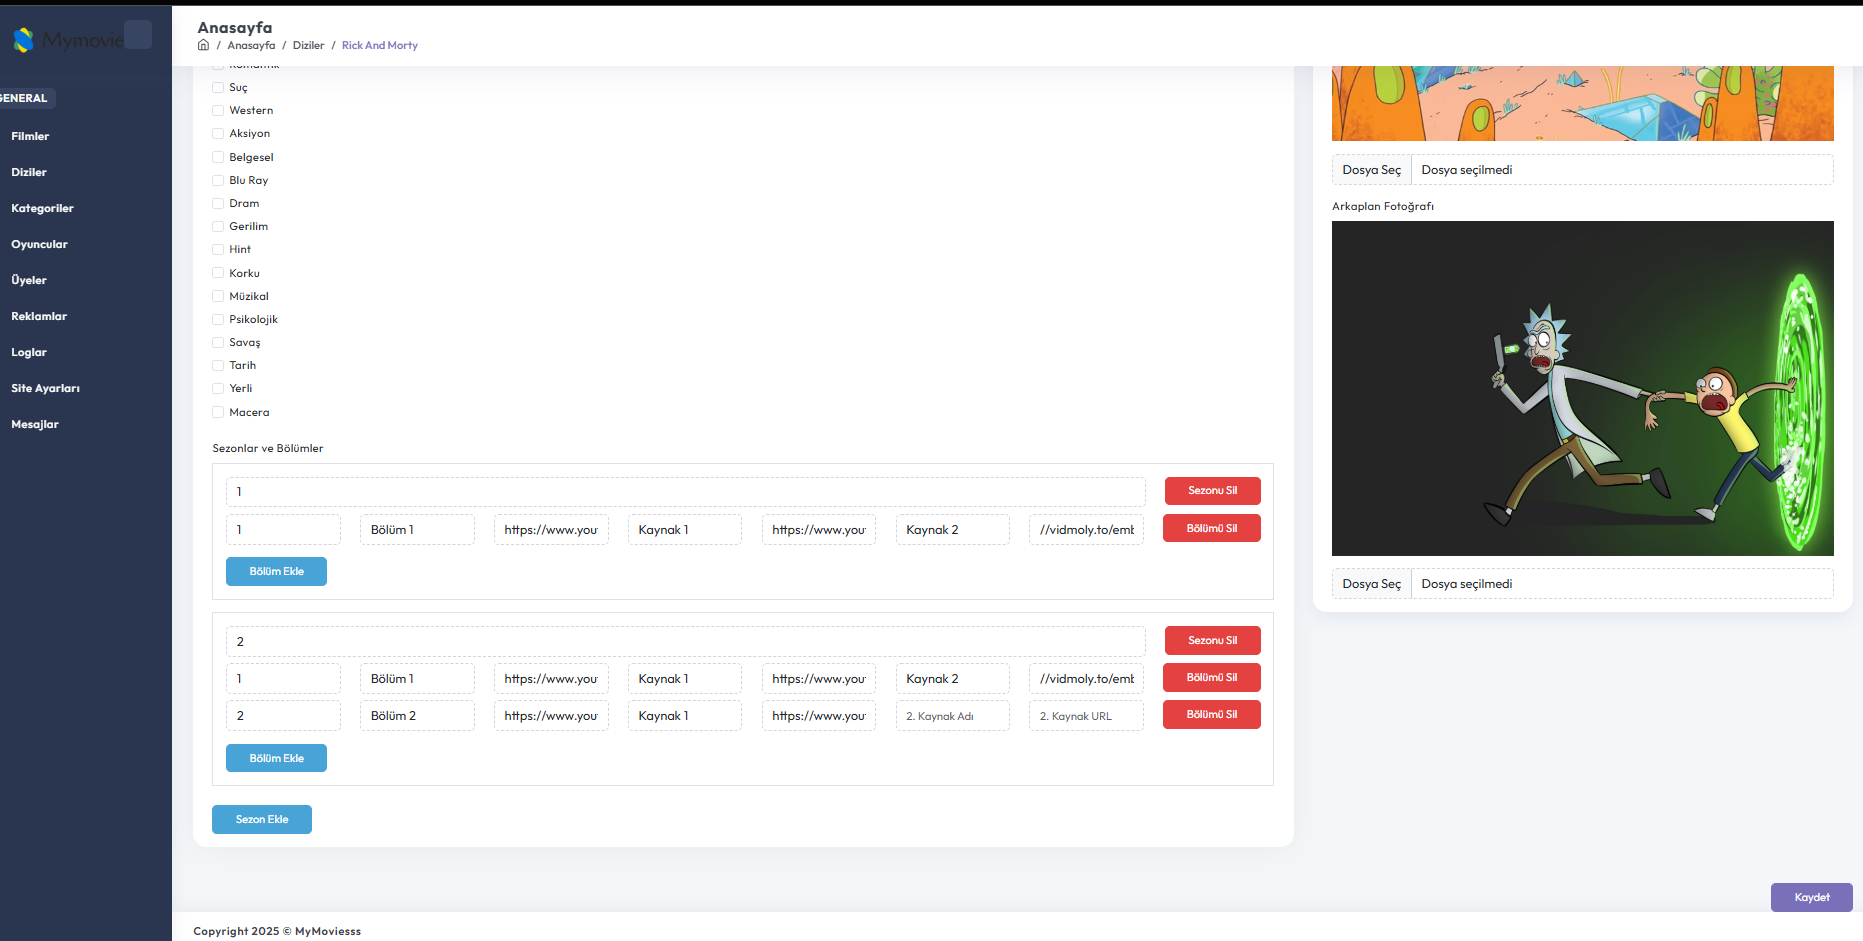Toggle the Blu Ray checkbox
This screenshot has width=1863, height=941.
[218, 180]
